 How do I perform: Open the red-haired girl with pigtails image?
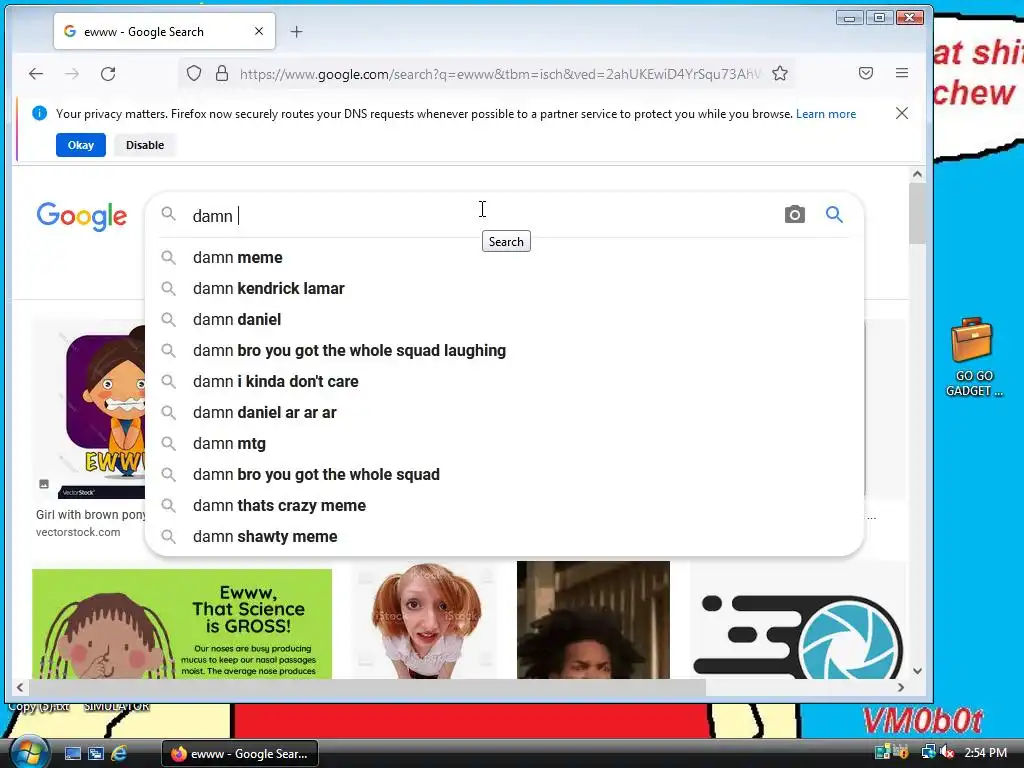(x=426, y=620)
